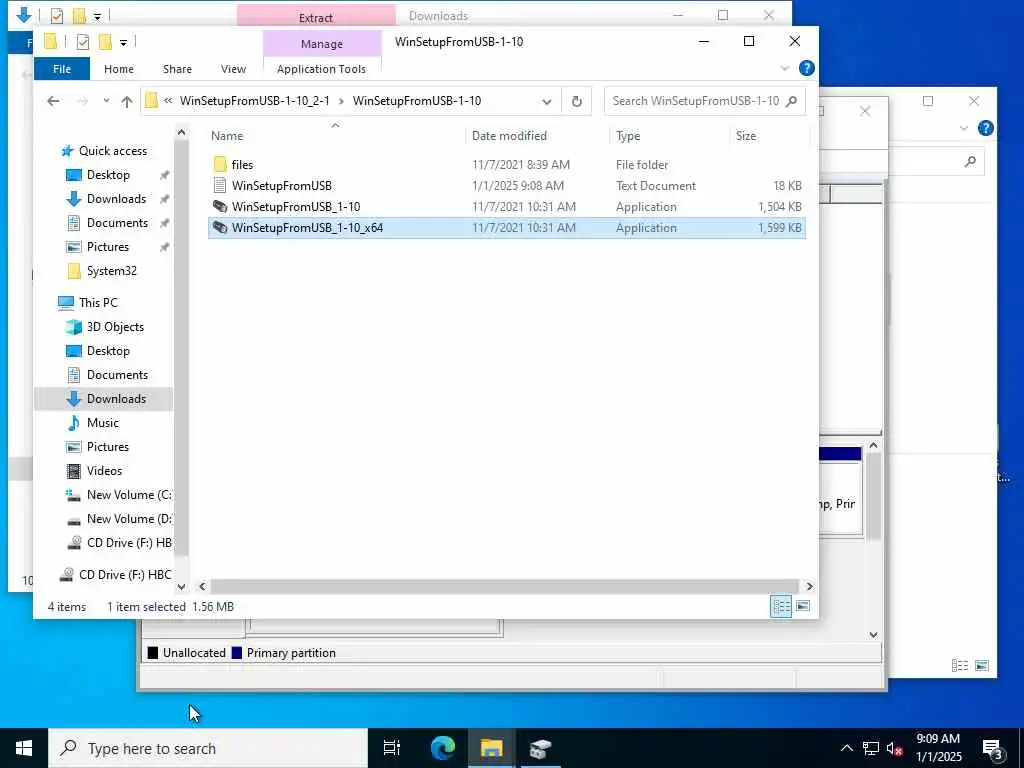Click File Explorer taskbar icon
Image resolution: width=1024 pixels, height=768 pixels.
tap(492, 748)
